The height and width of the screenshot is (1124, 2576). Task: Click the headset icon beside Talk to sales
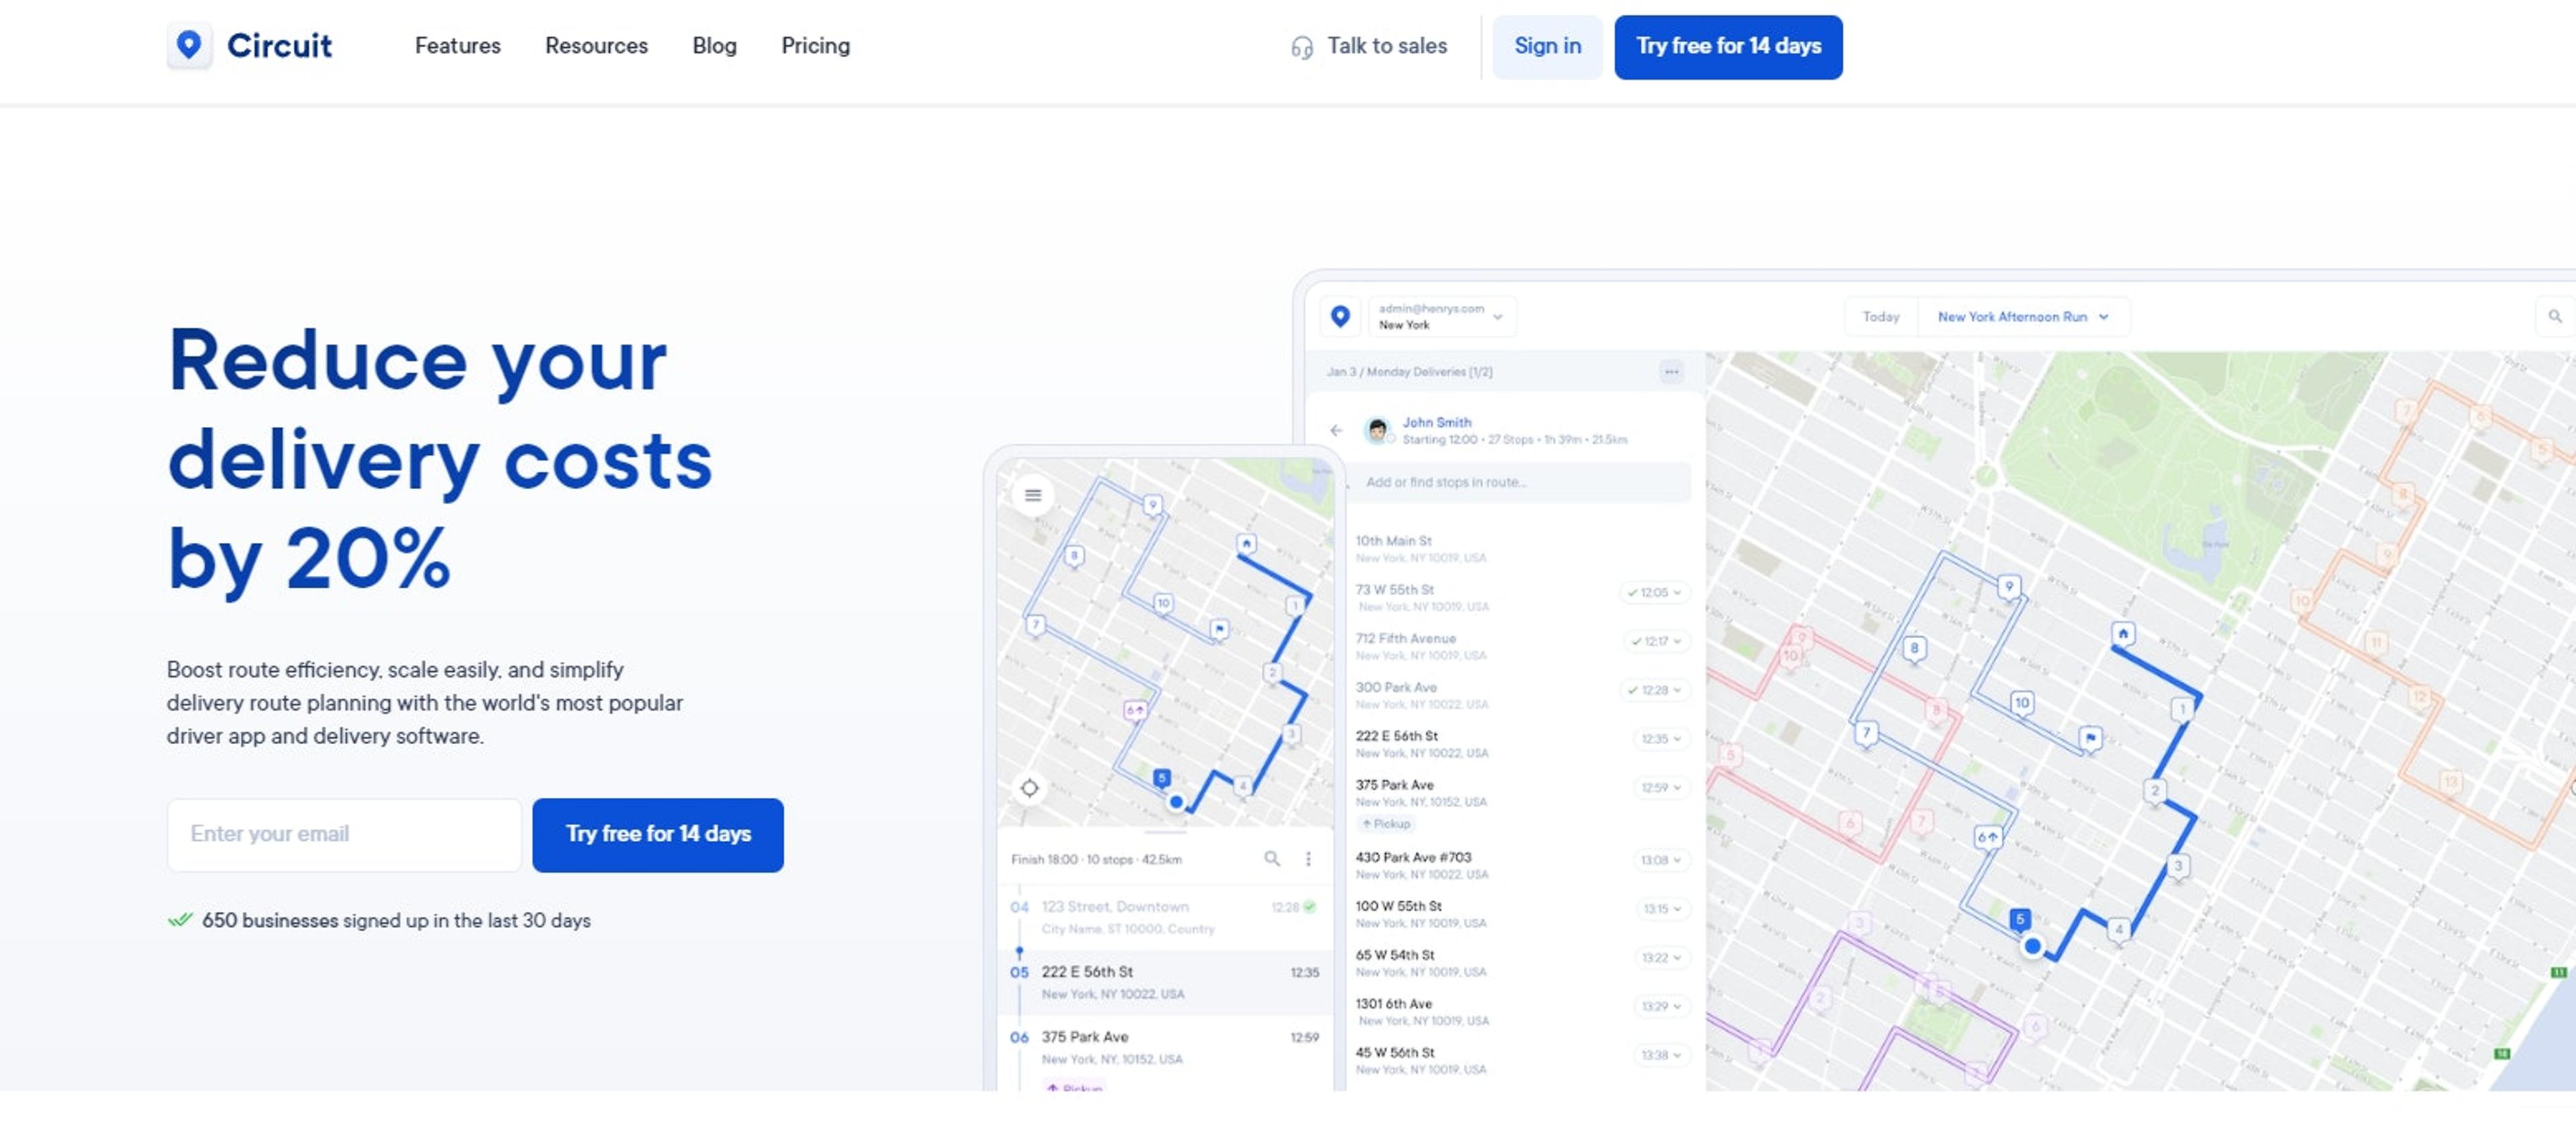coord(1301,47)
